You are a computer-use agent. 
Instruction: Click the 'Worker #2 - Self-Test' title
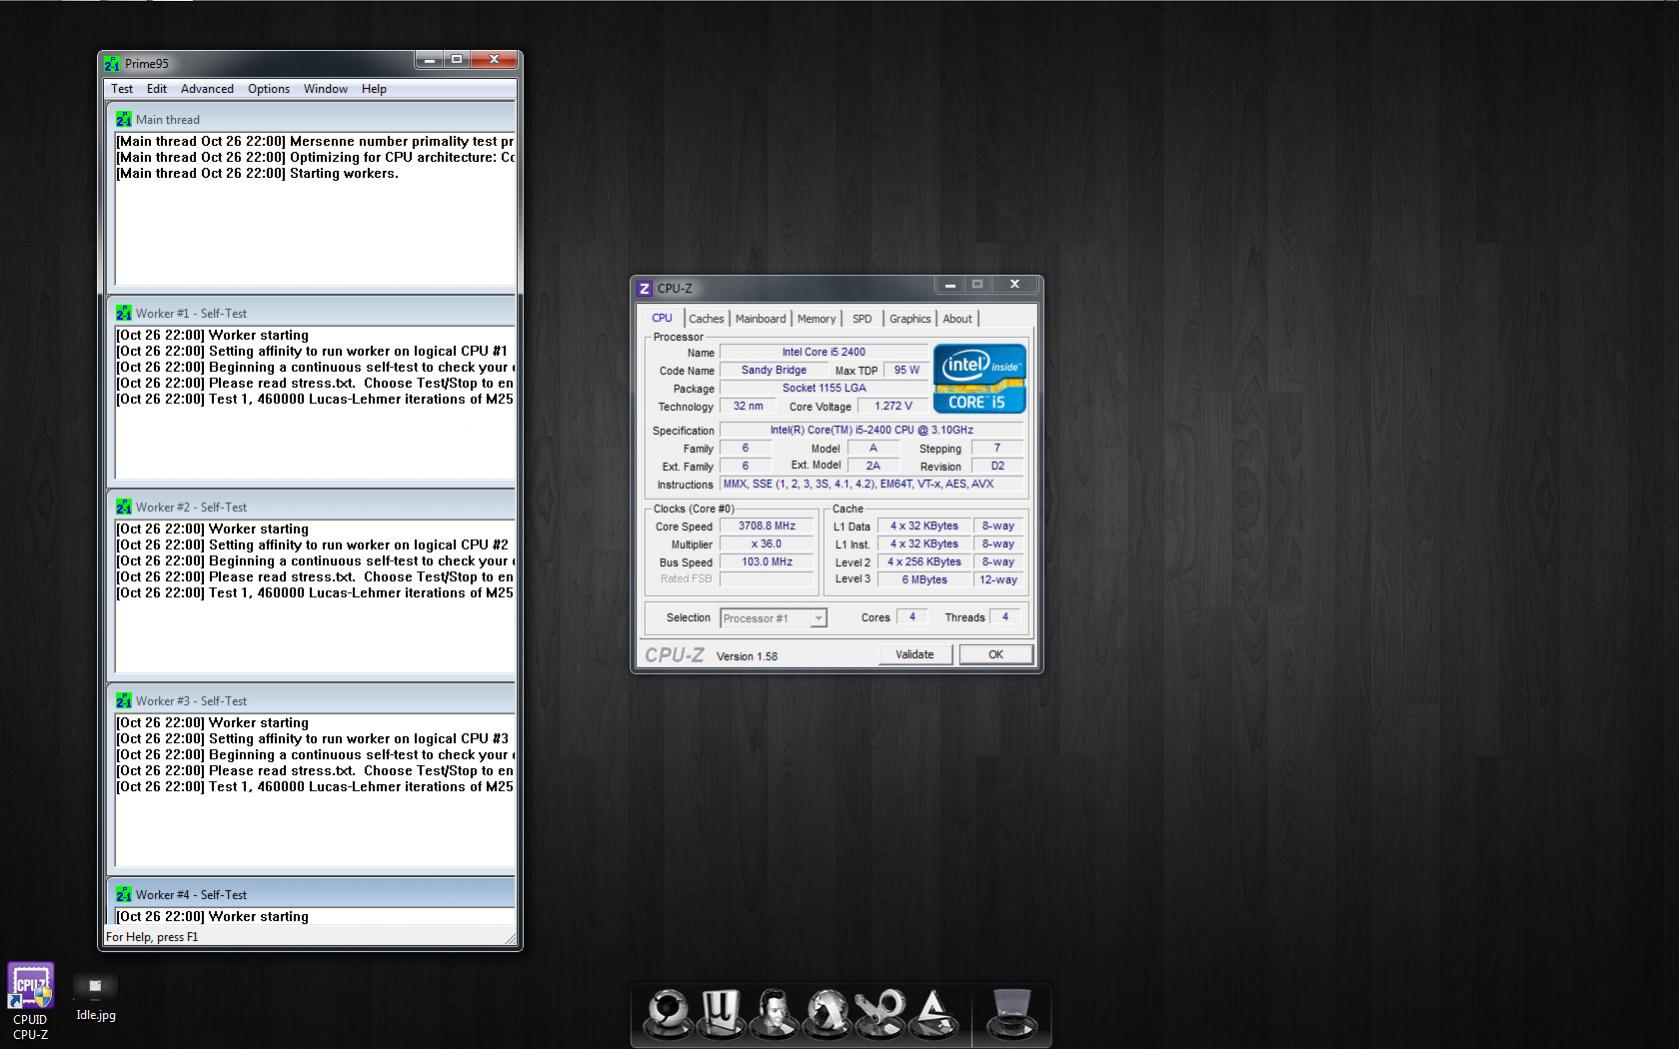tap(191, 507)
